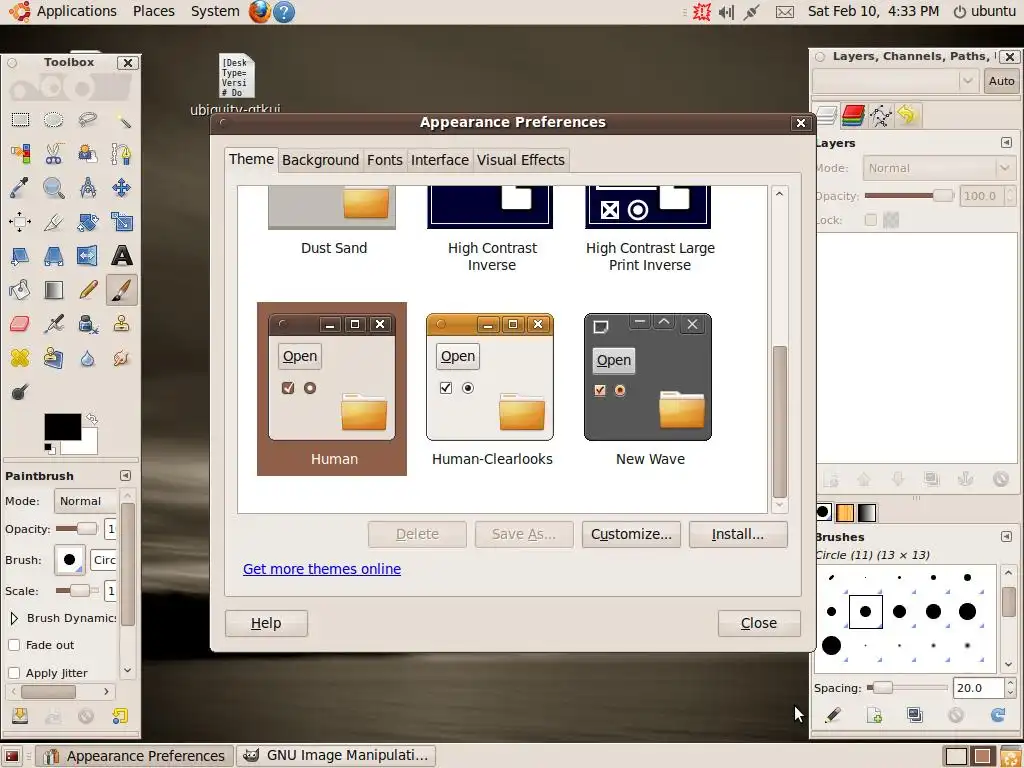Select the Blur/Sharpen droplet tool

coord(88,358)
